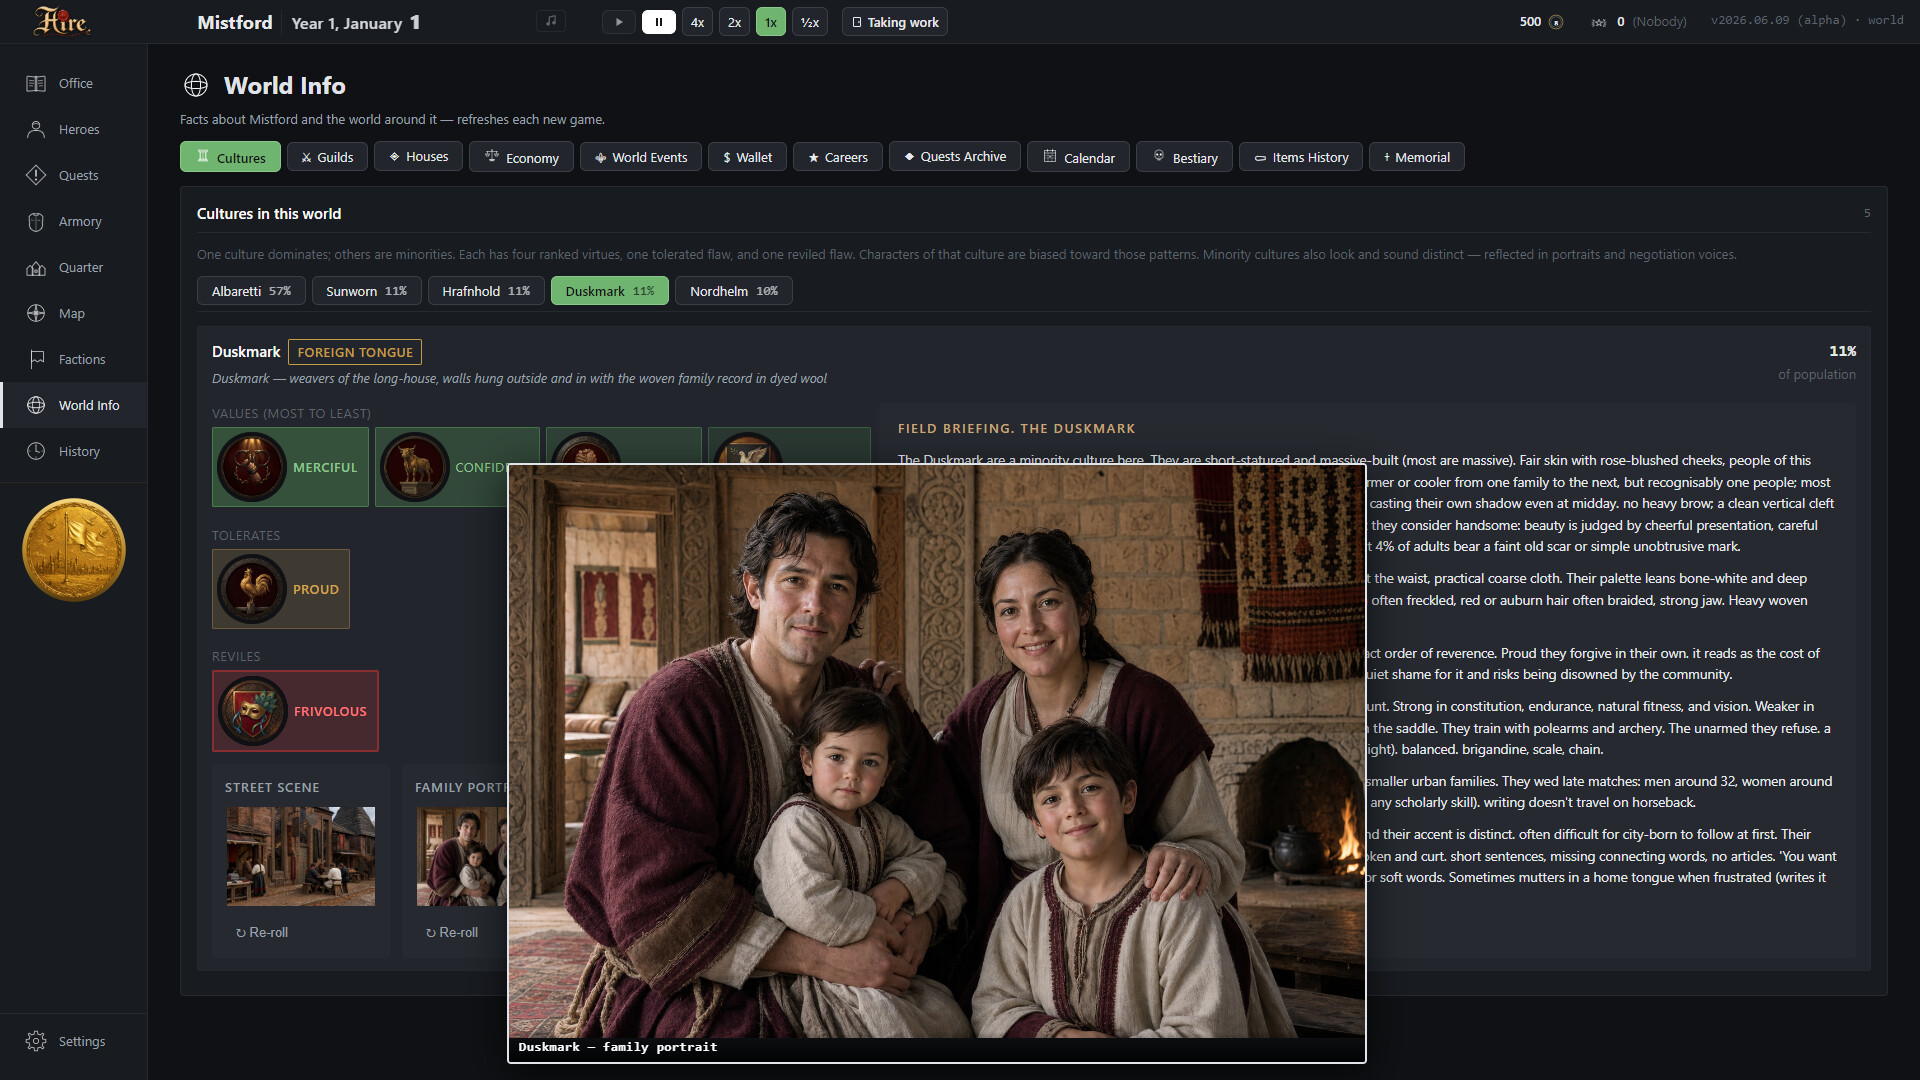Viewport: 1920px width, 1080px height.
Task: Select the Sunworn 11% culture
Action: [367, 291]
